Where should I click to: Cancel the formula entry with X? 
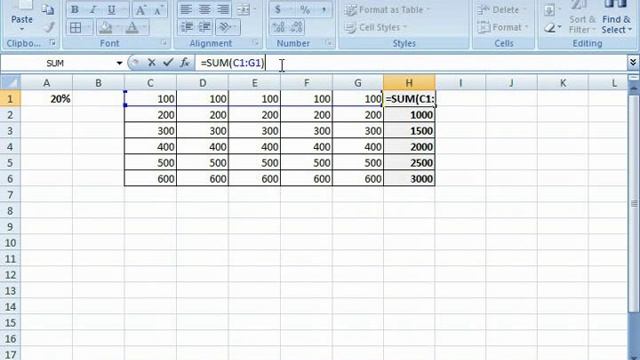151,62
